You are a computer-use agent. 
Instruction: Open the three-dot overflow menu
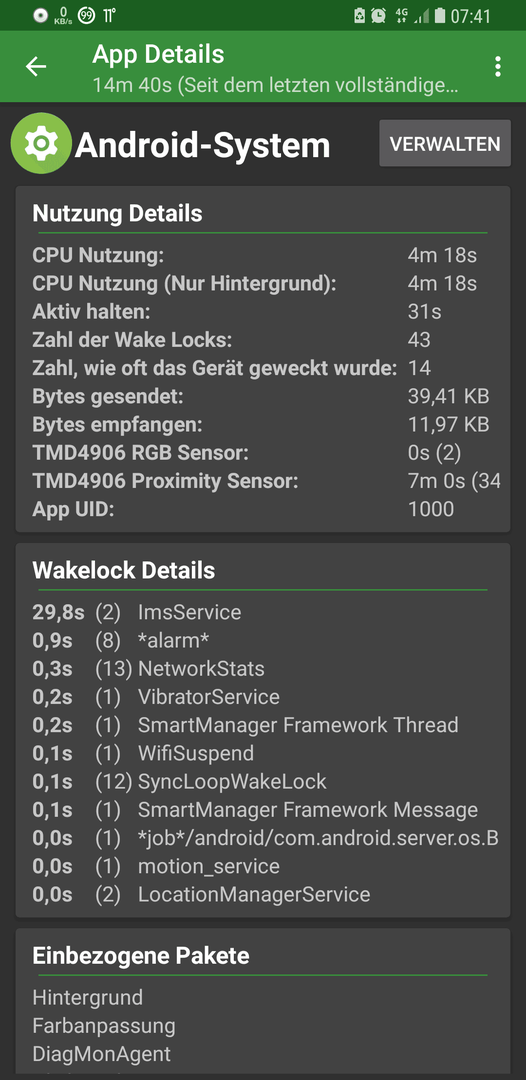[497, 66]
